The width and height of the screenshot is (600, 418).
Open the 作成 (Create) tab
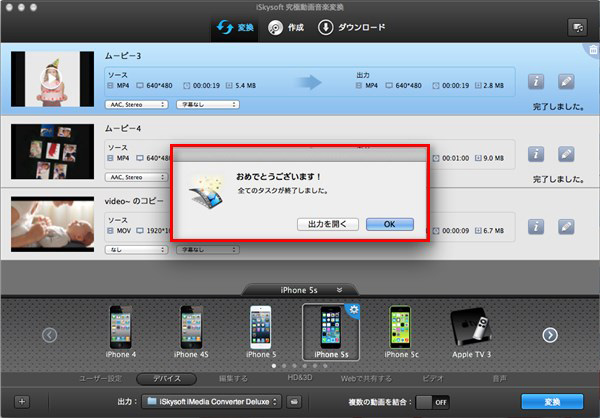pos(286,28)
